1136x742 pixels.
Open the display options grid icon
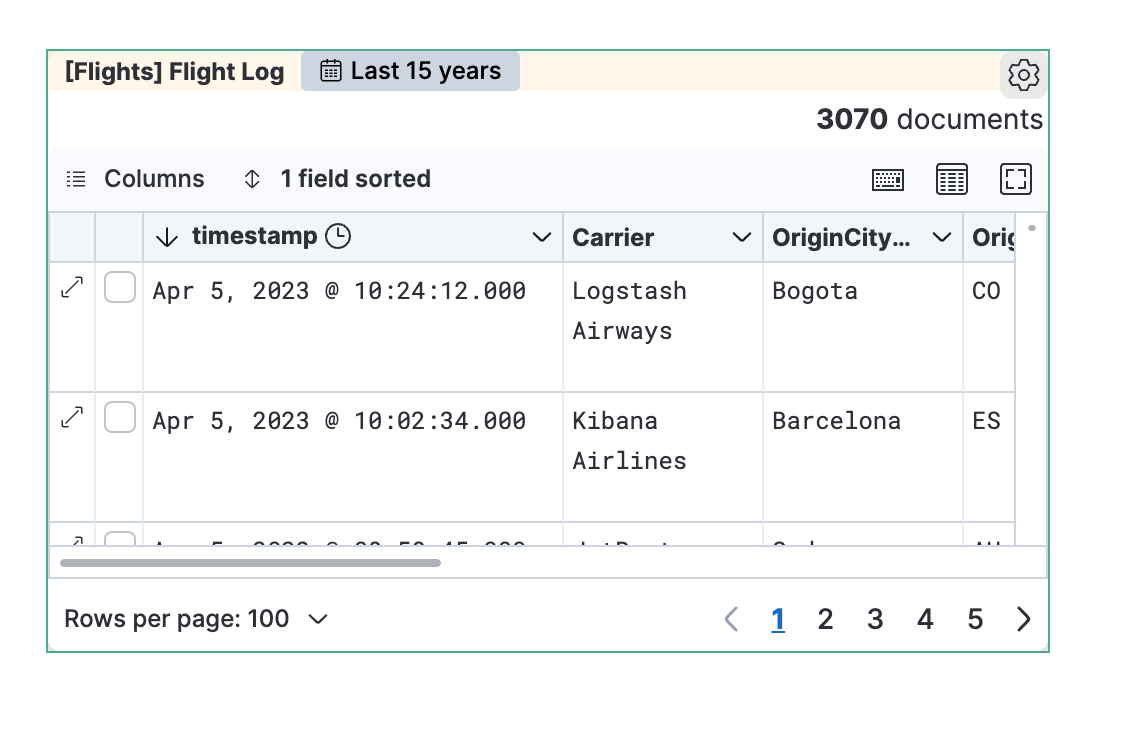click(951, 179)
